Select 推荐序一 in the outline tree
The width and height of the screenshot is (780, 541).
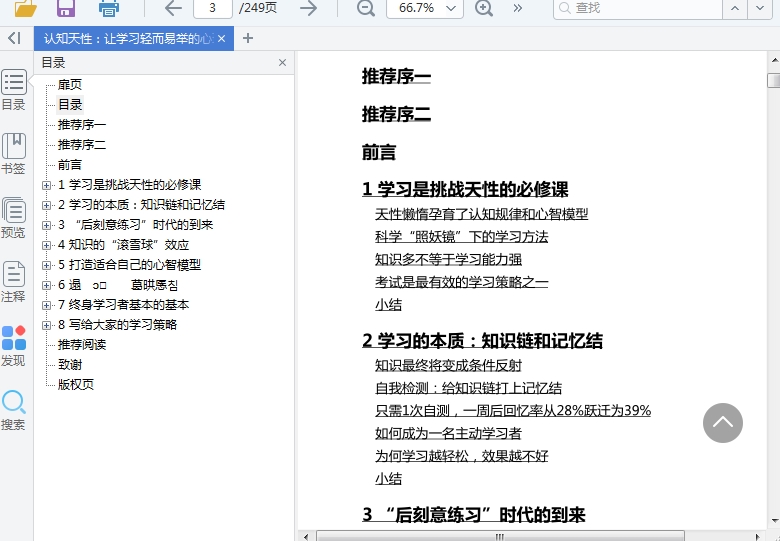click(x=82, y=124)
